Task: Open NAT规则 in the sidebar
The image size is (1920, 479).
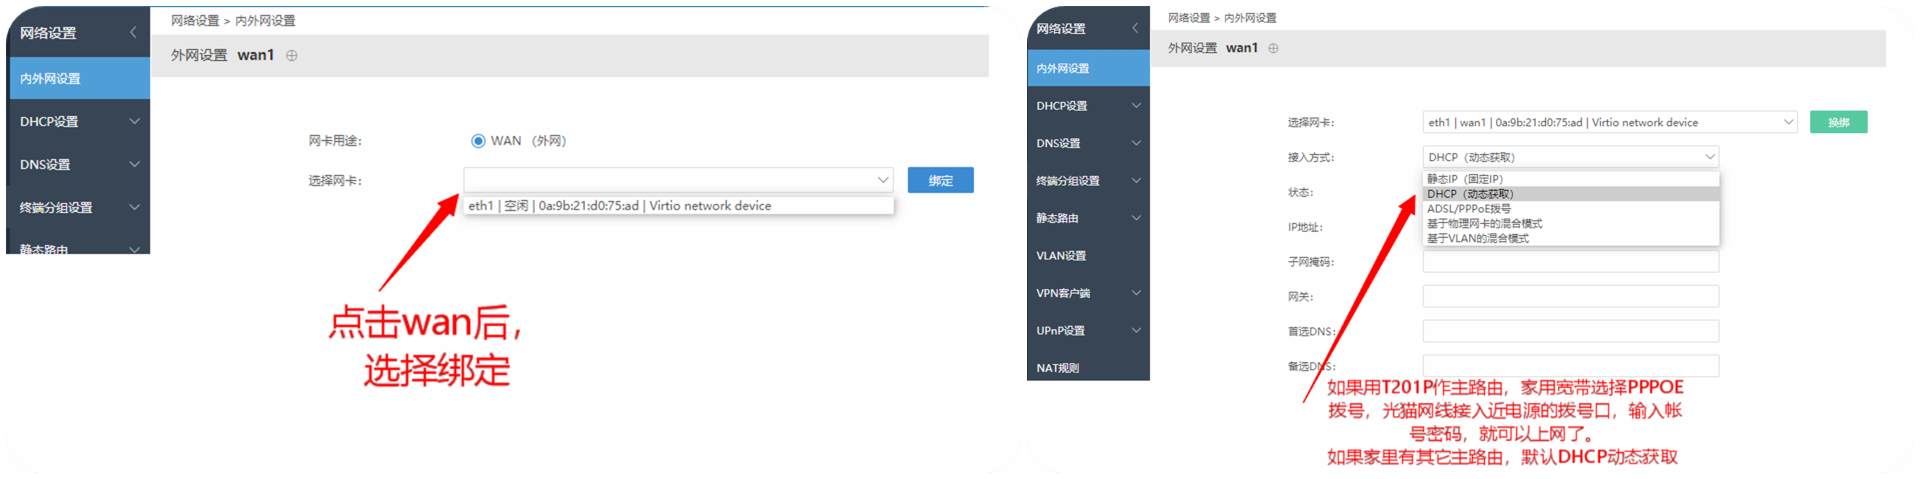Action: [x=1058, y=368]
